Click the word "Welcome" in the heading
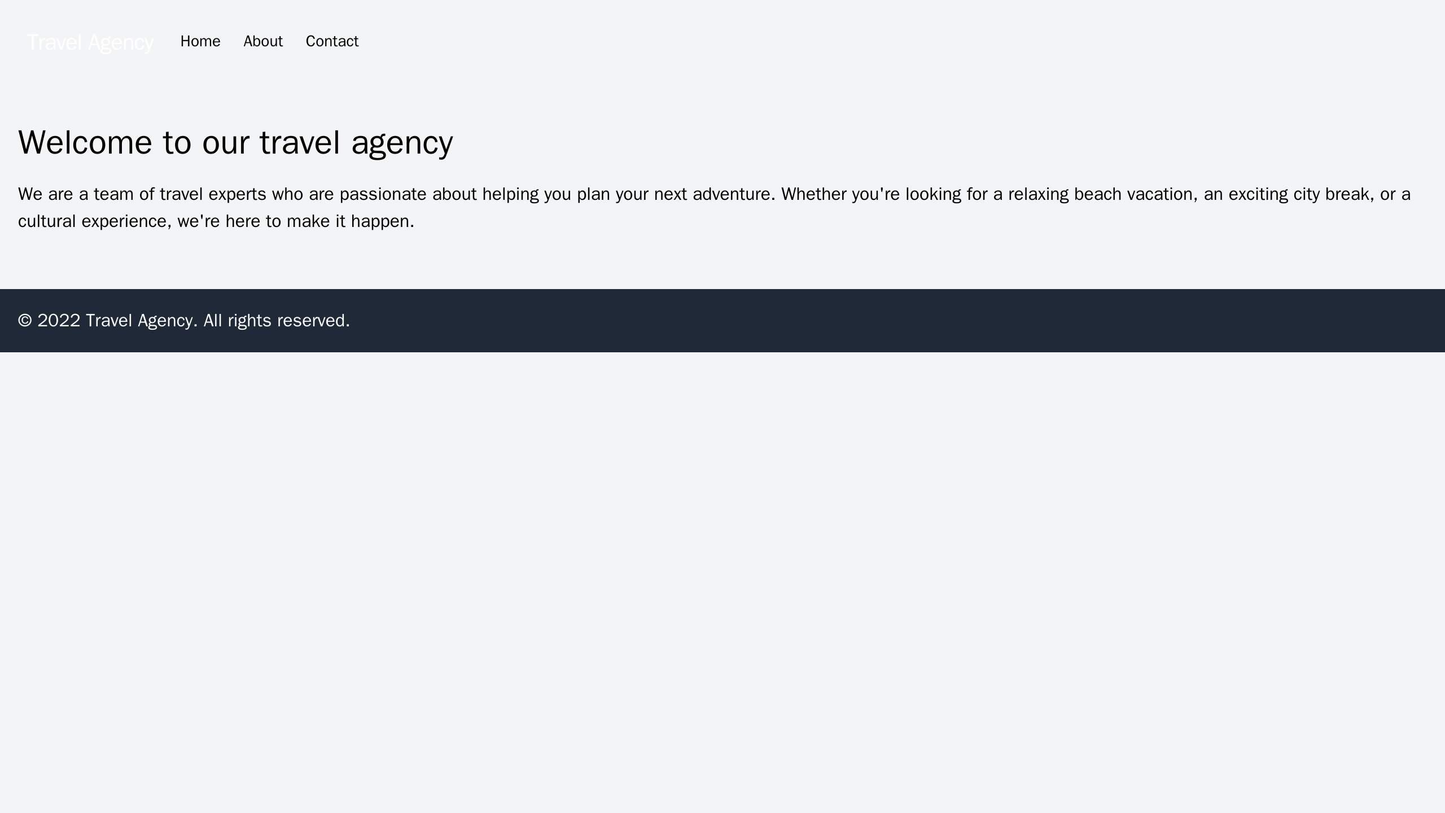 [x=90, y=142]
